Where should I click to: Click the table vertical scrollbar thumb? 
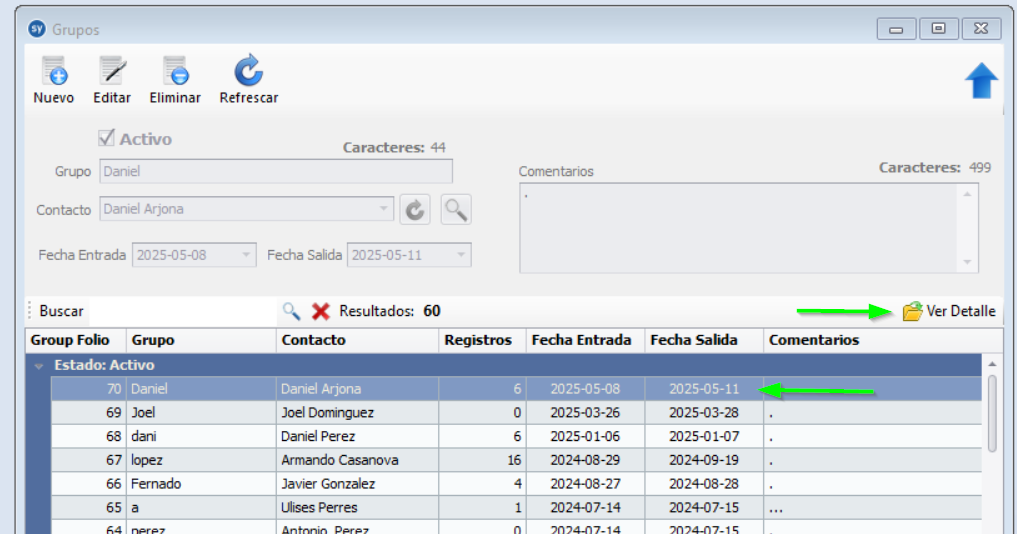[992, 413]
